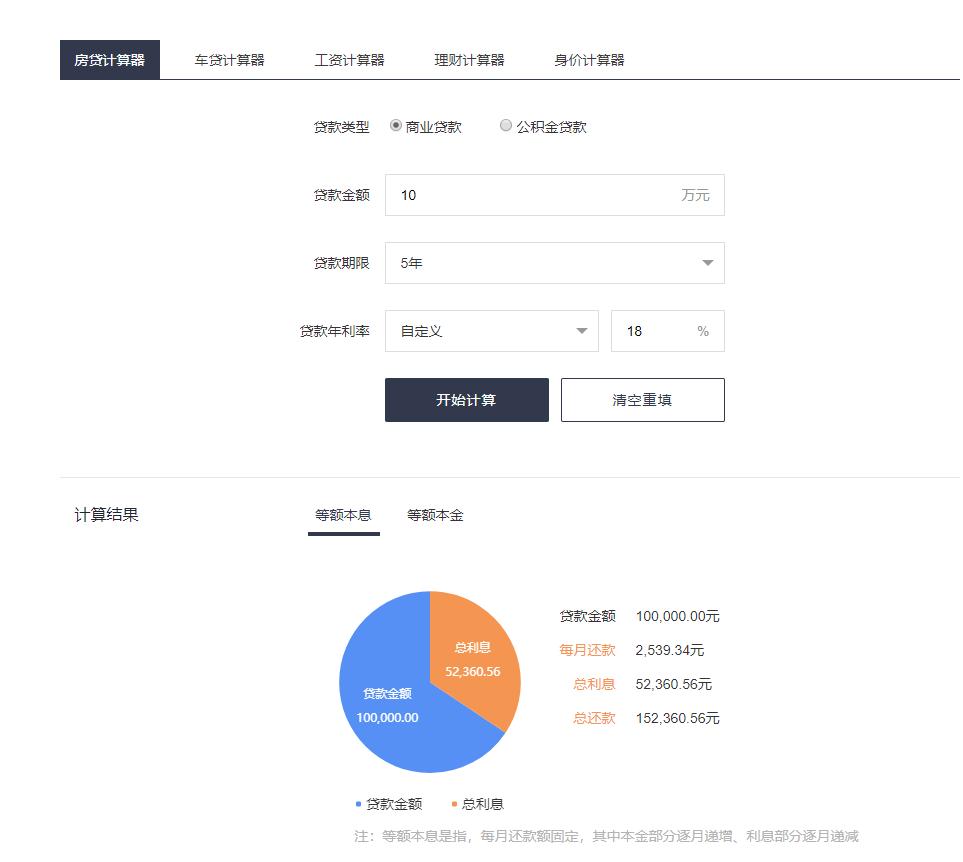
Task: Click the 开始计算 button
Action: [x=466, y=399]
